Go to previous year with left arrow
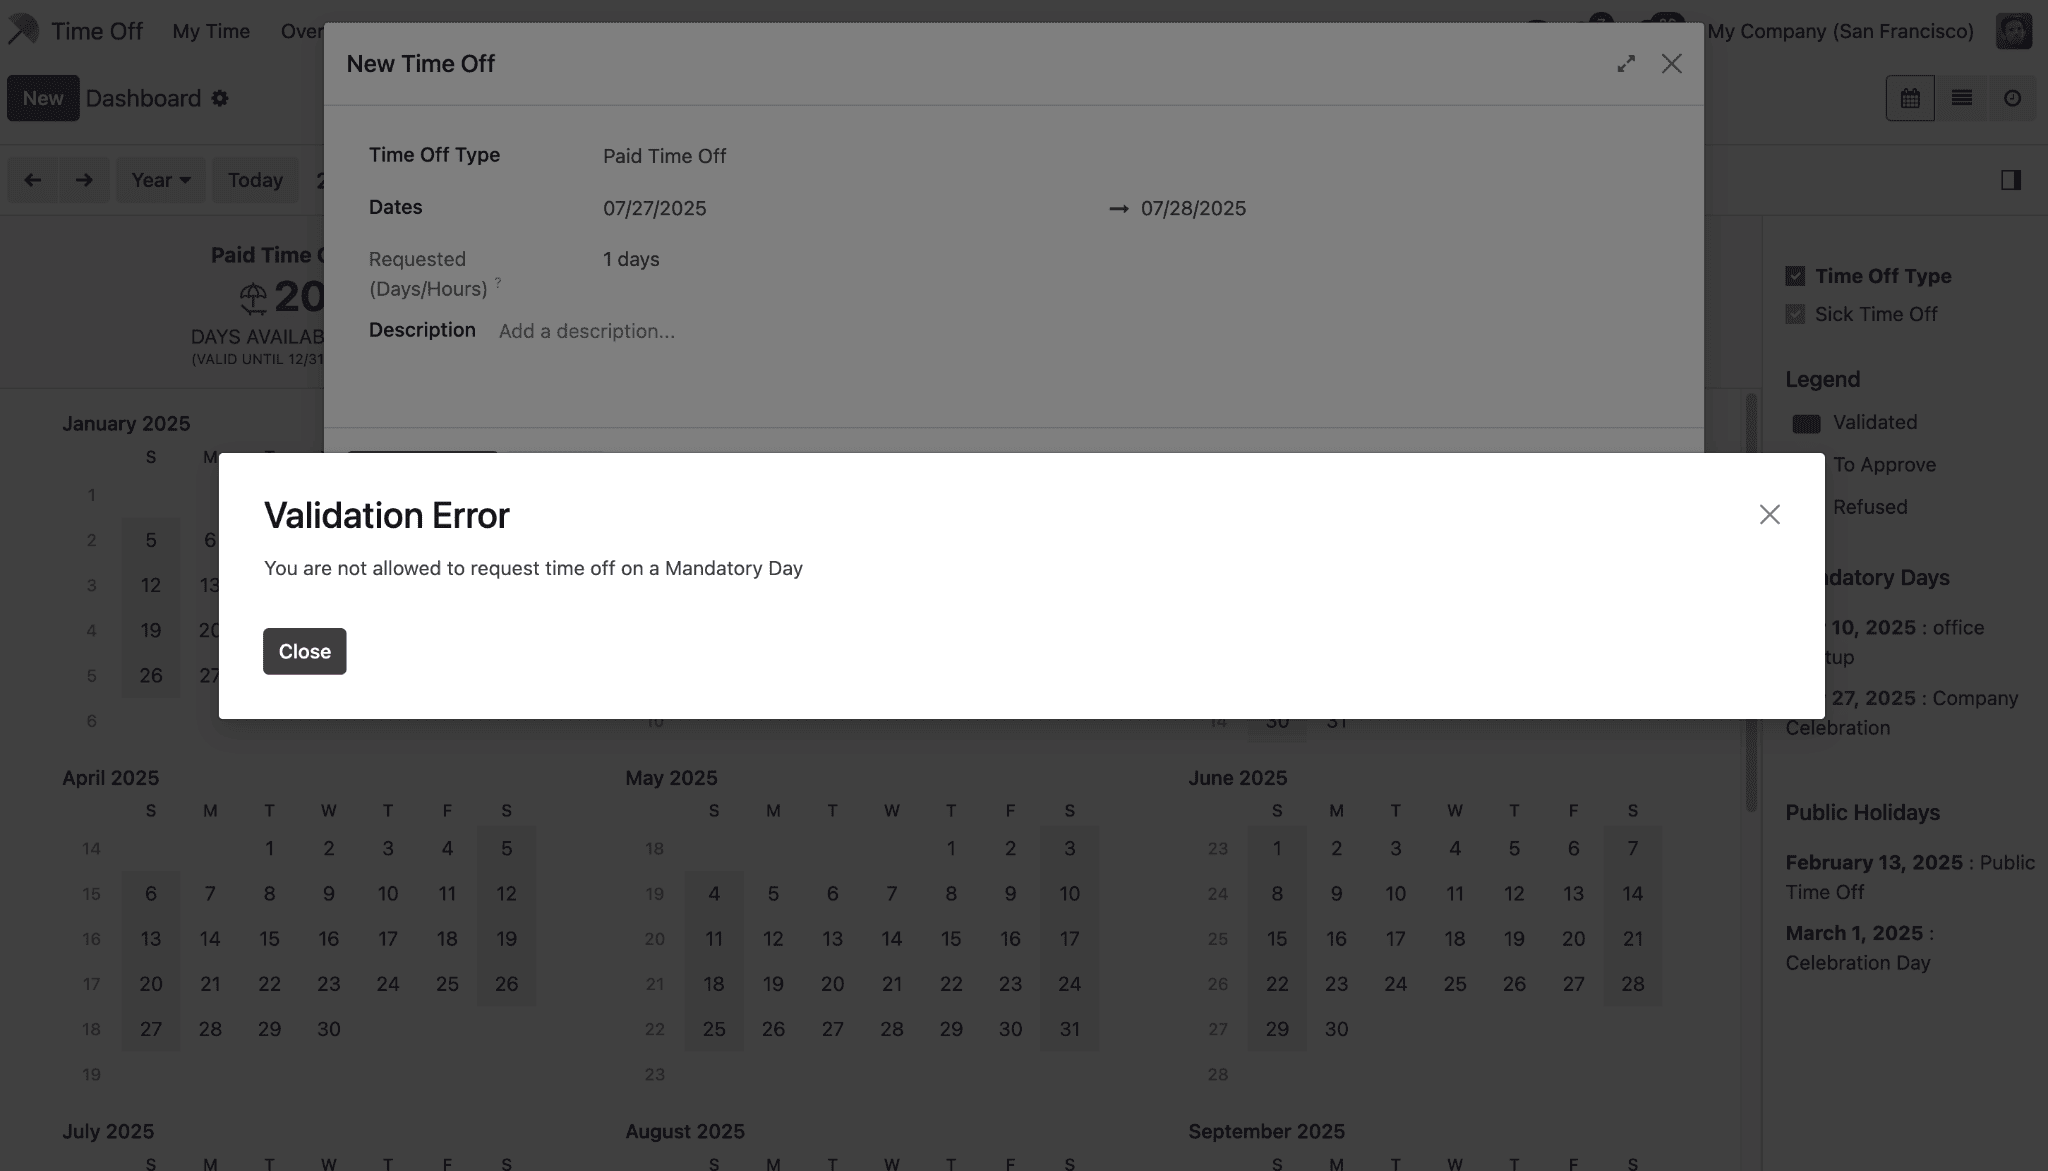 pyautogui.click(x=33, y=180)
